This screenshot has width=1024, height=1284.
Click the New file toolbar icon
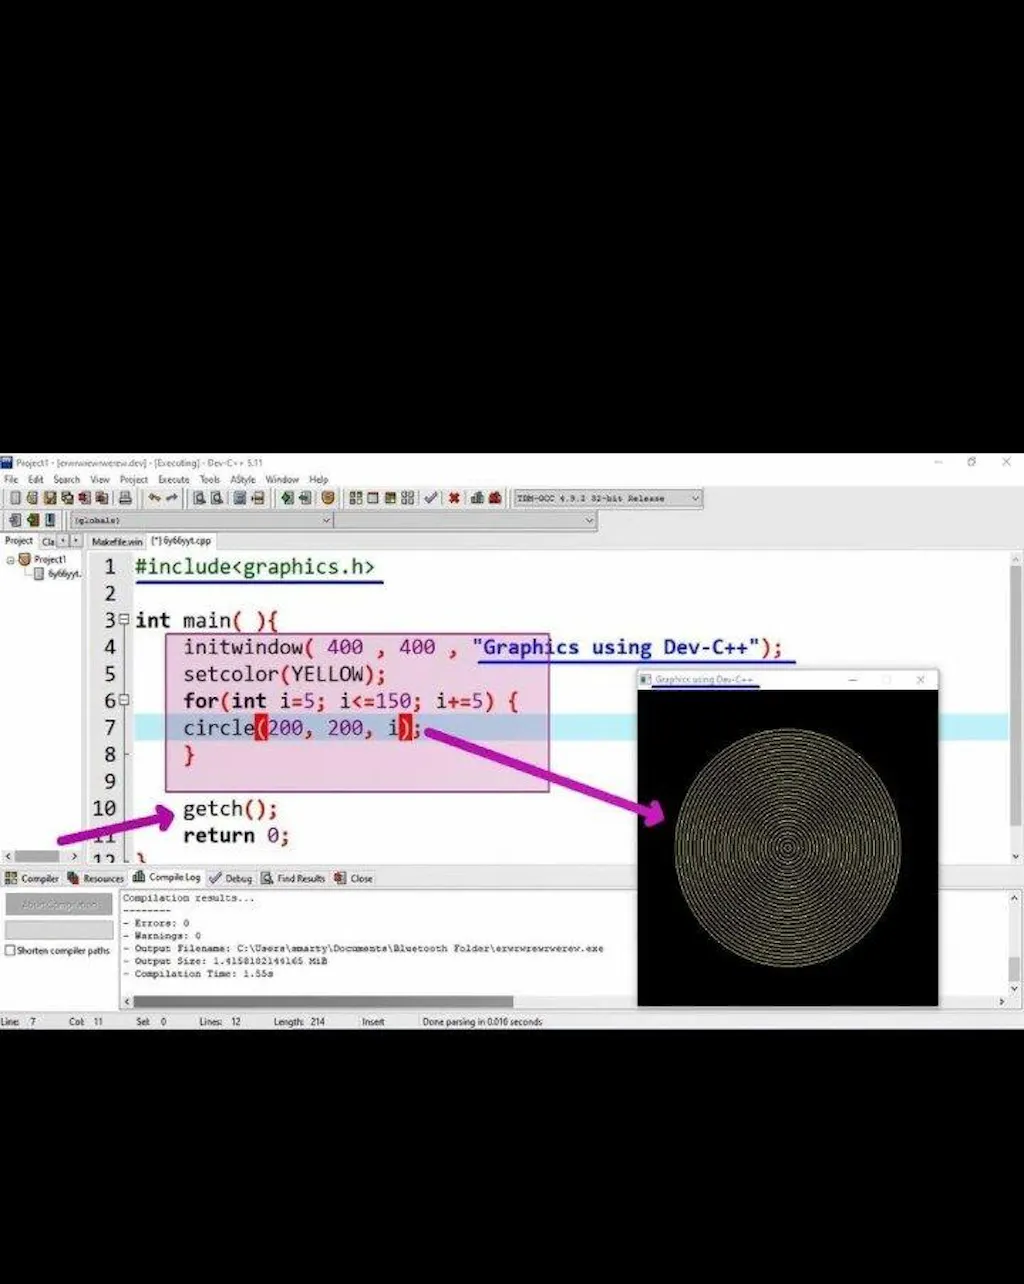tap(15, 498)
